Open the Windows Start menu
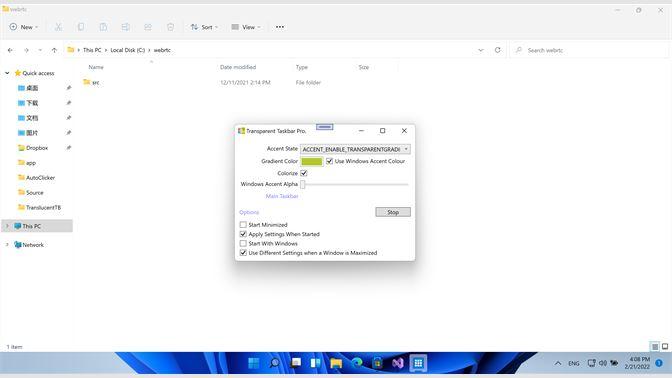 pyautogui.click(x=254, y=363)
